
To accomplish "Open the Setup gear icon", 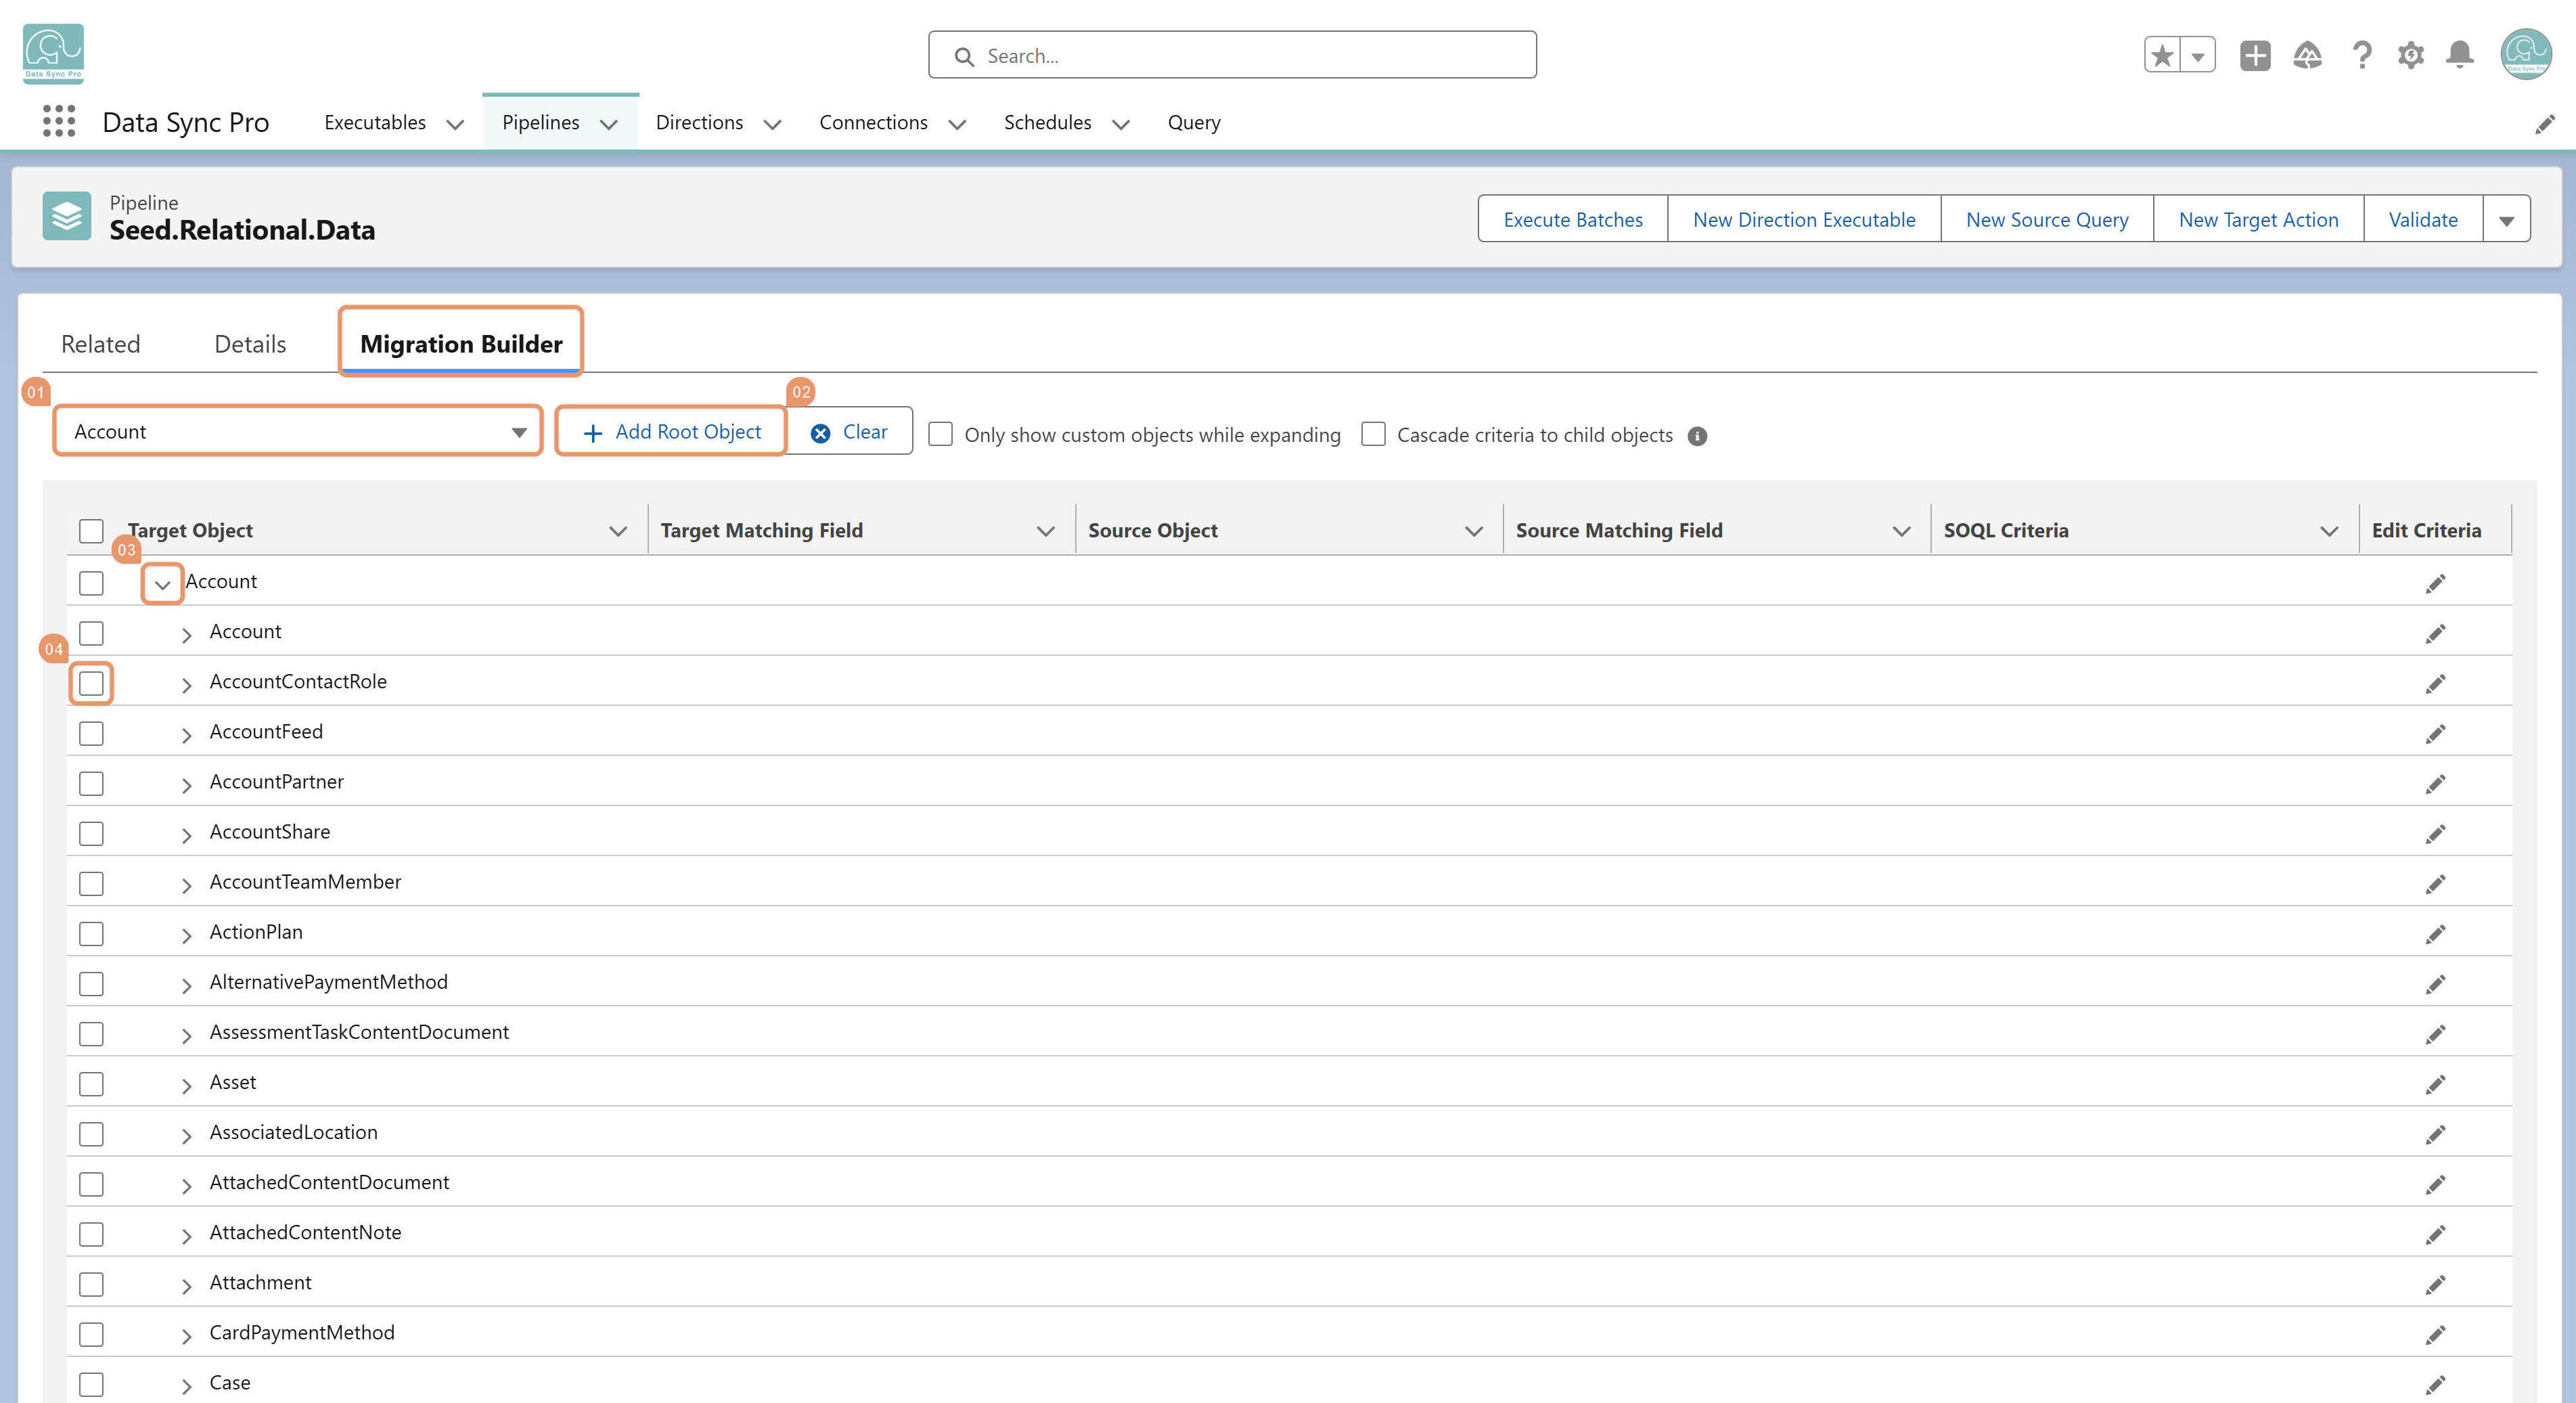I will pos(2410,55).
